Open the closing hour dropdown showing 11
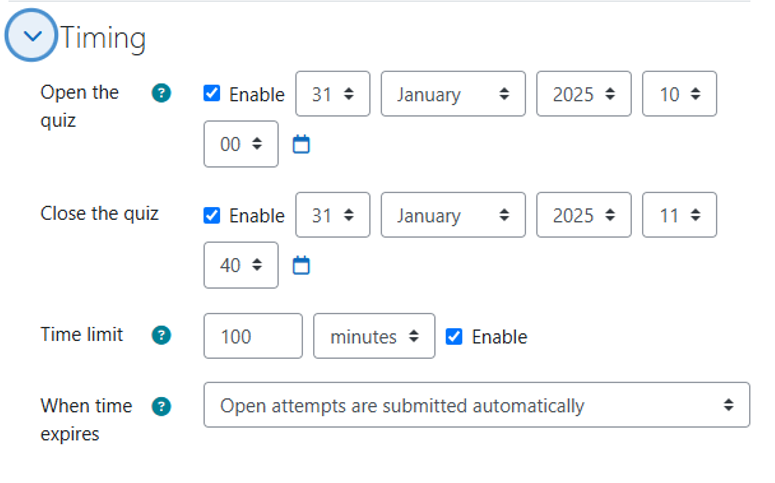Screen dimensions: 775x483 coord(679,215)
